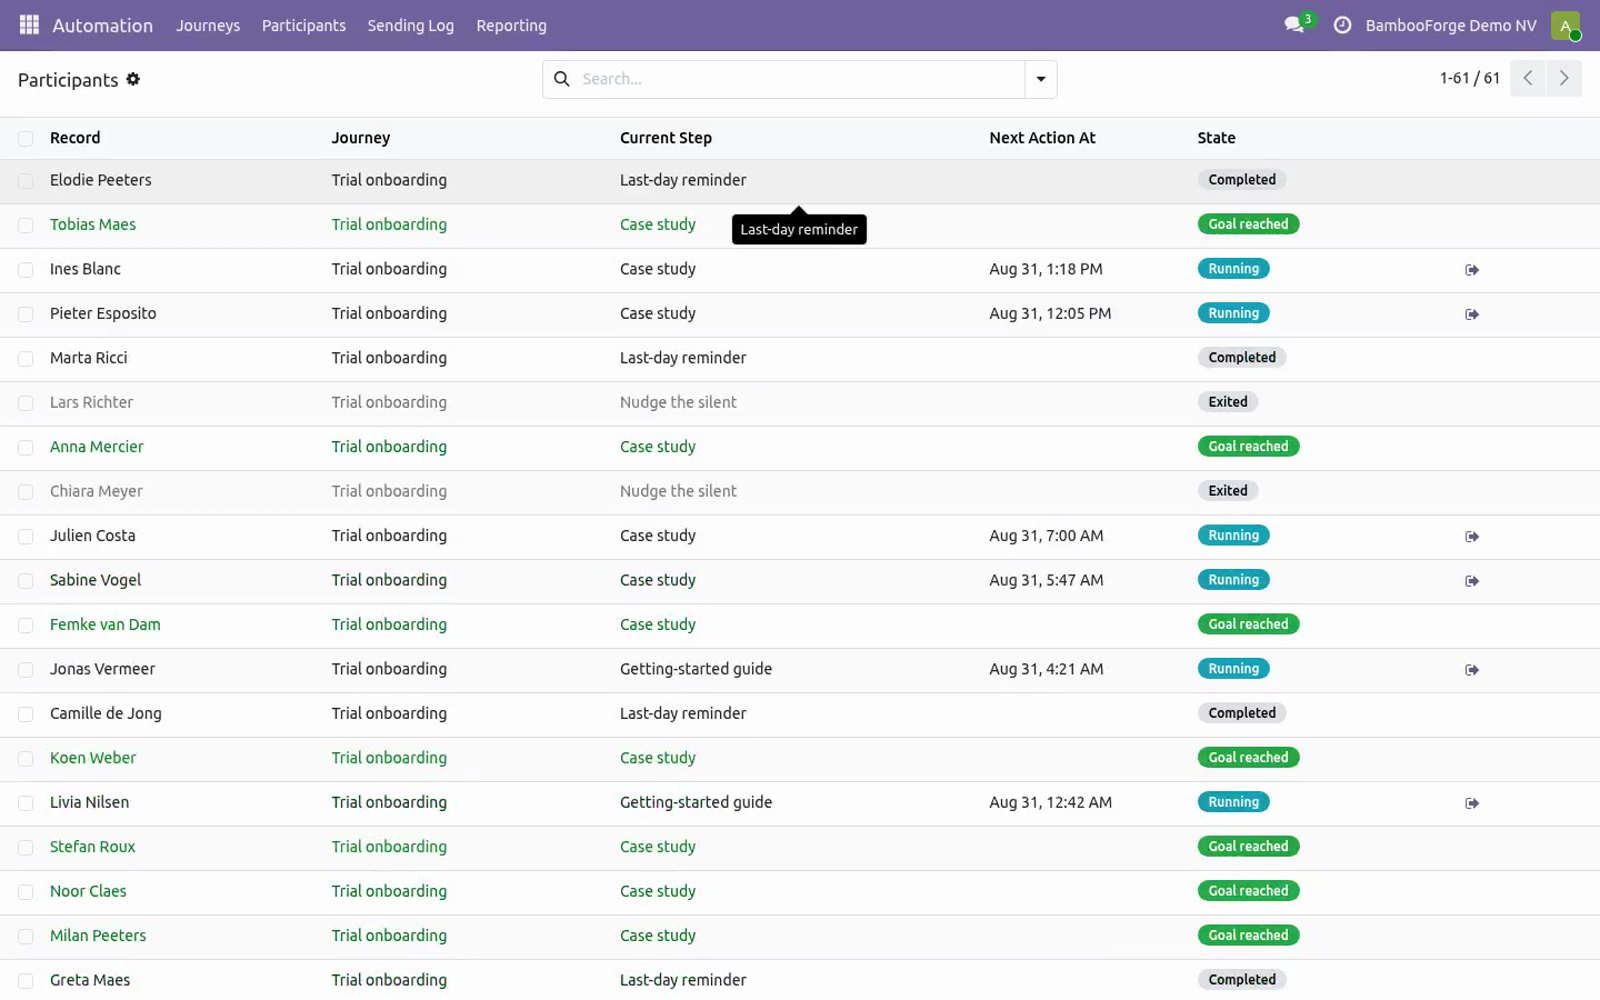Toggle the select-all checkbox in header
Viewport: 1600px width, 1000px height.
click(x=26, y=139)
